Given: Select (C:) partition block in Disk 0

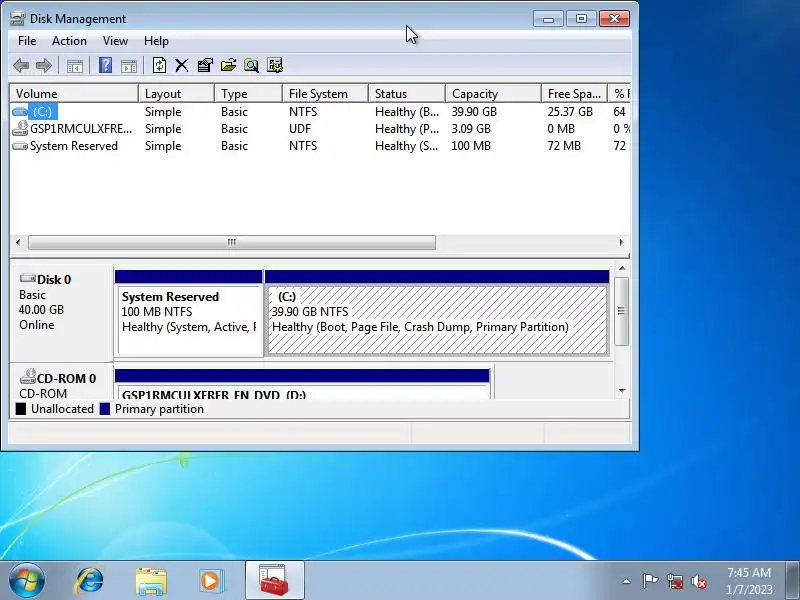Looking at the screenshot, I should click(x=437, y=313).
